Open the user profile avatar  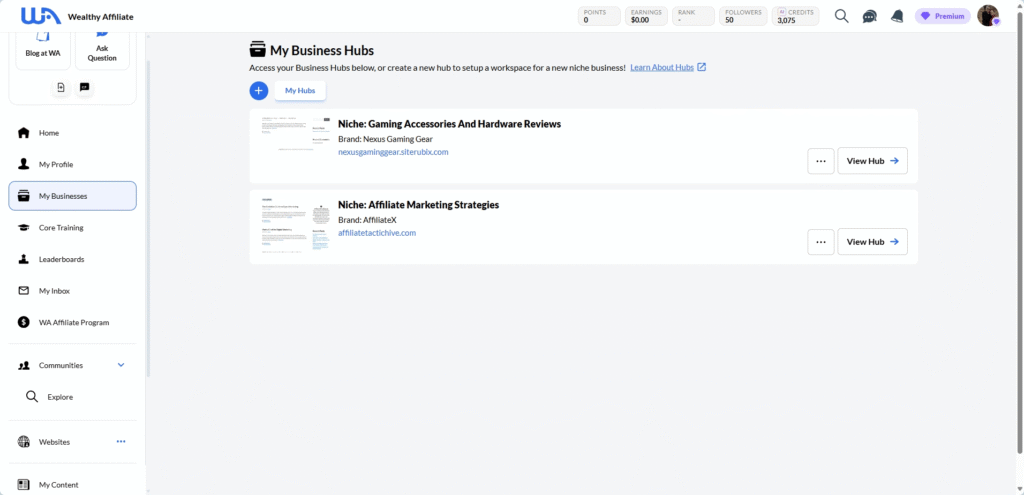pyautogui.click(x=988, y=16)
